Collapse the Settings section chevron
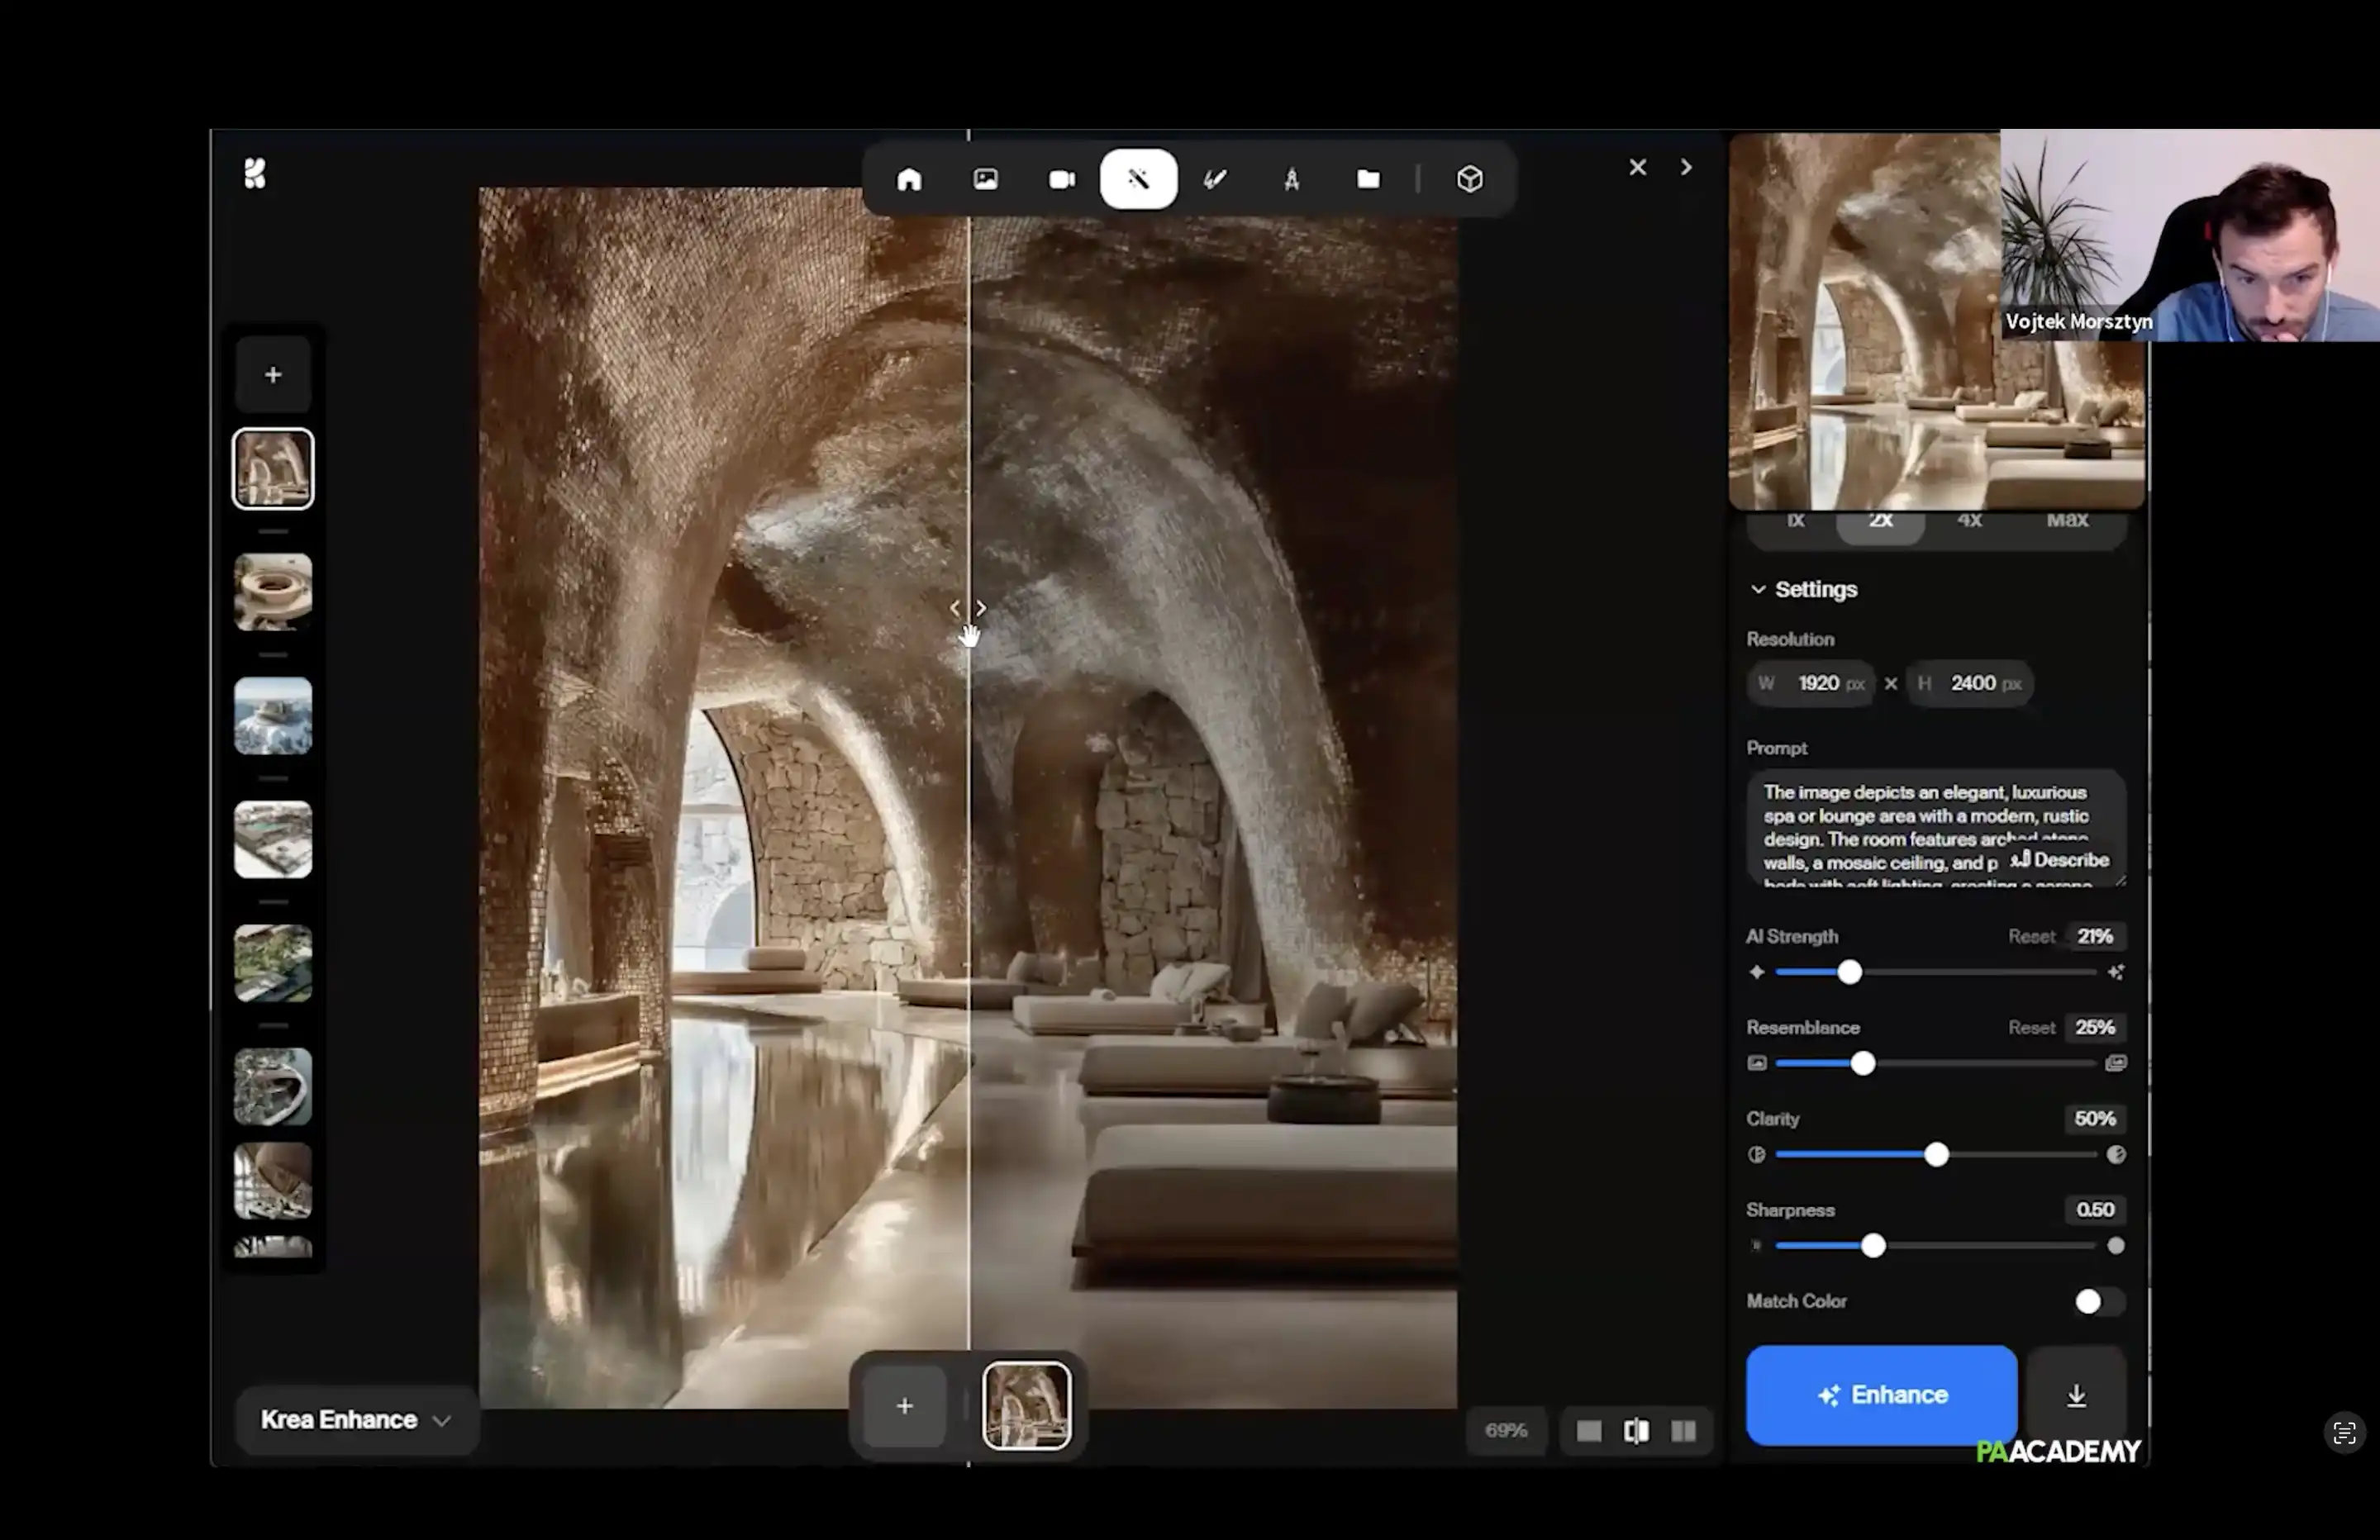Viewport: 2380px width, 1540px height. coord(1758,589)
